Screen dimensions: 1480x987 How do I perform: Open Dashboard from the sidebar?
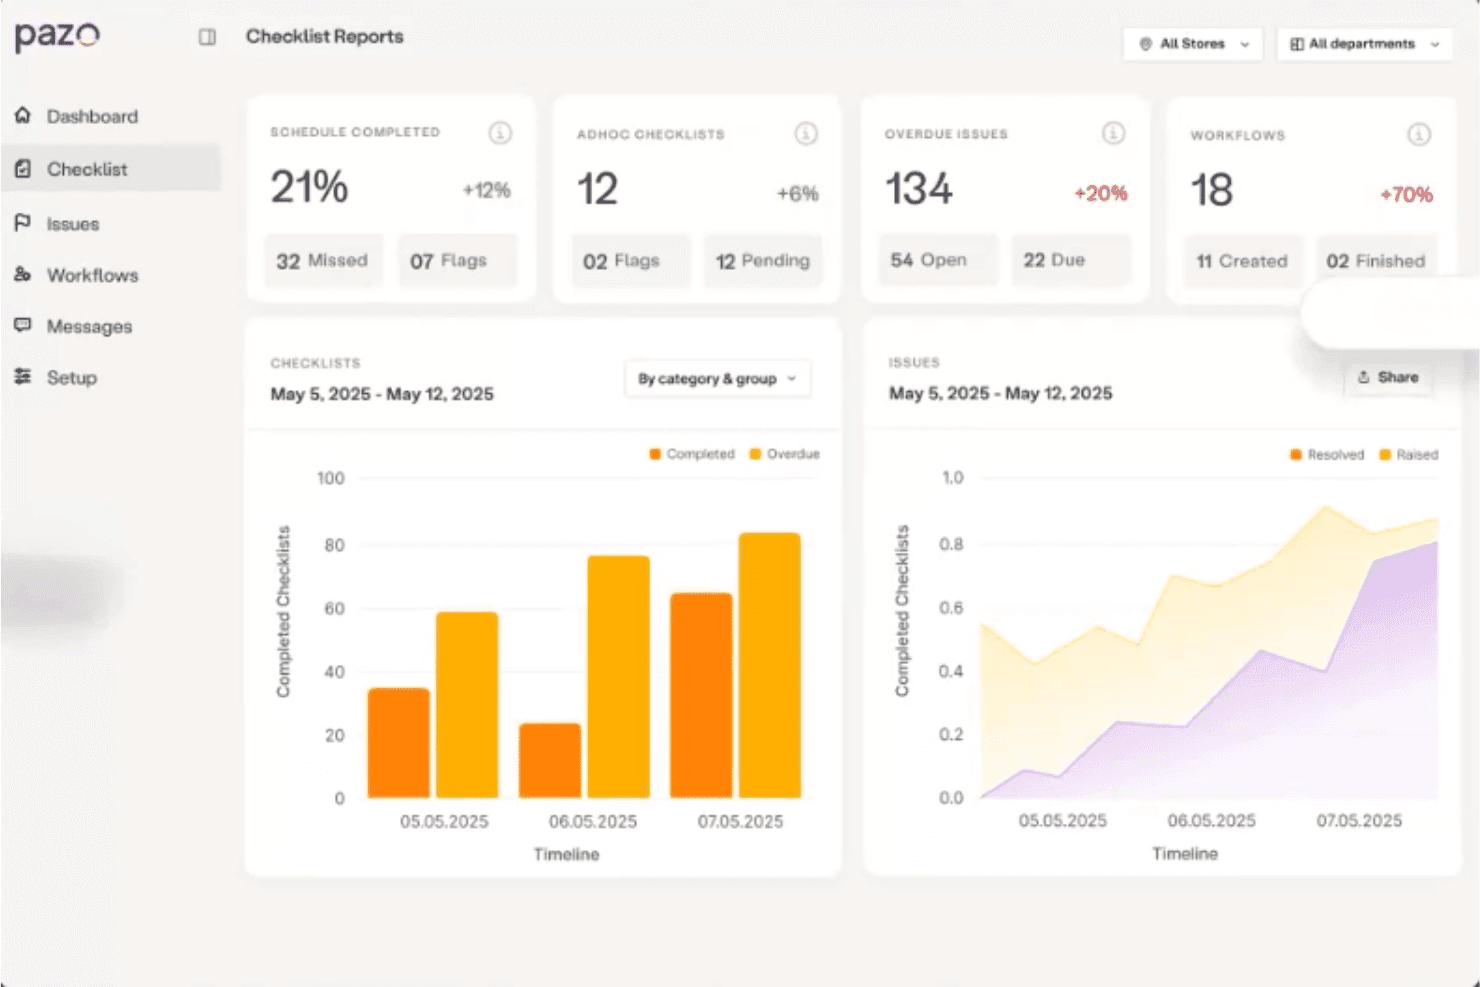click(111, 116)
